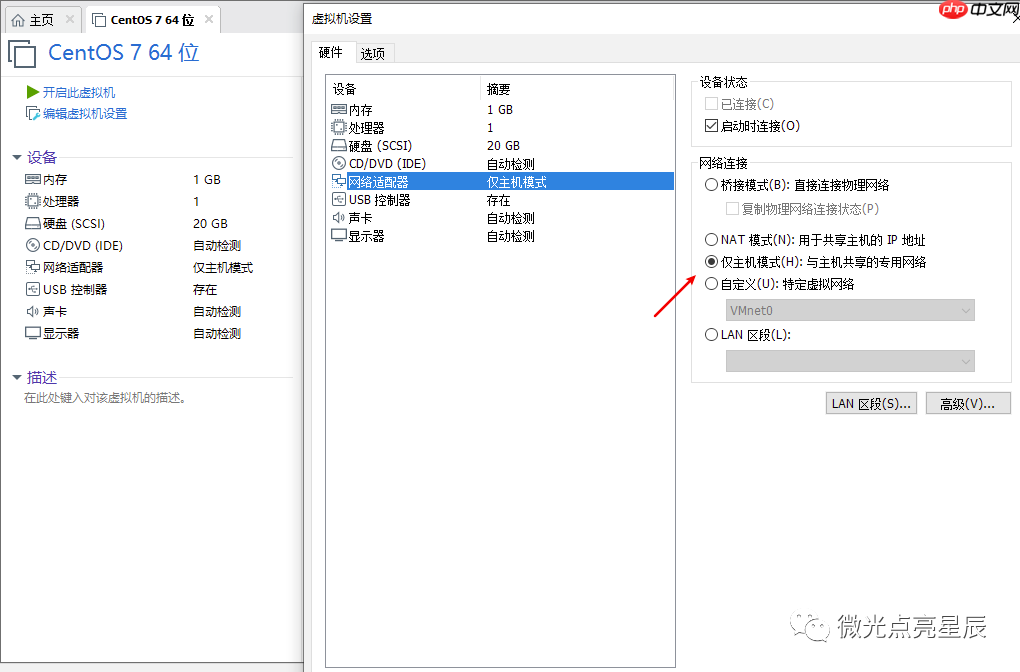Click the green play icon for 开启此虚拟机

[33, 92]
